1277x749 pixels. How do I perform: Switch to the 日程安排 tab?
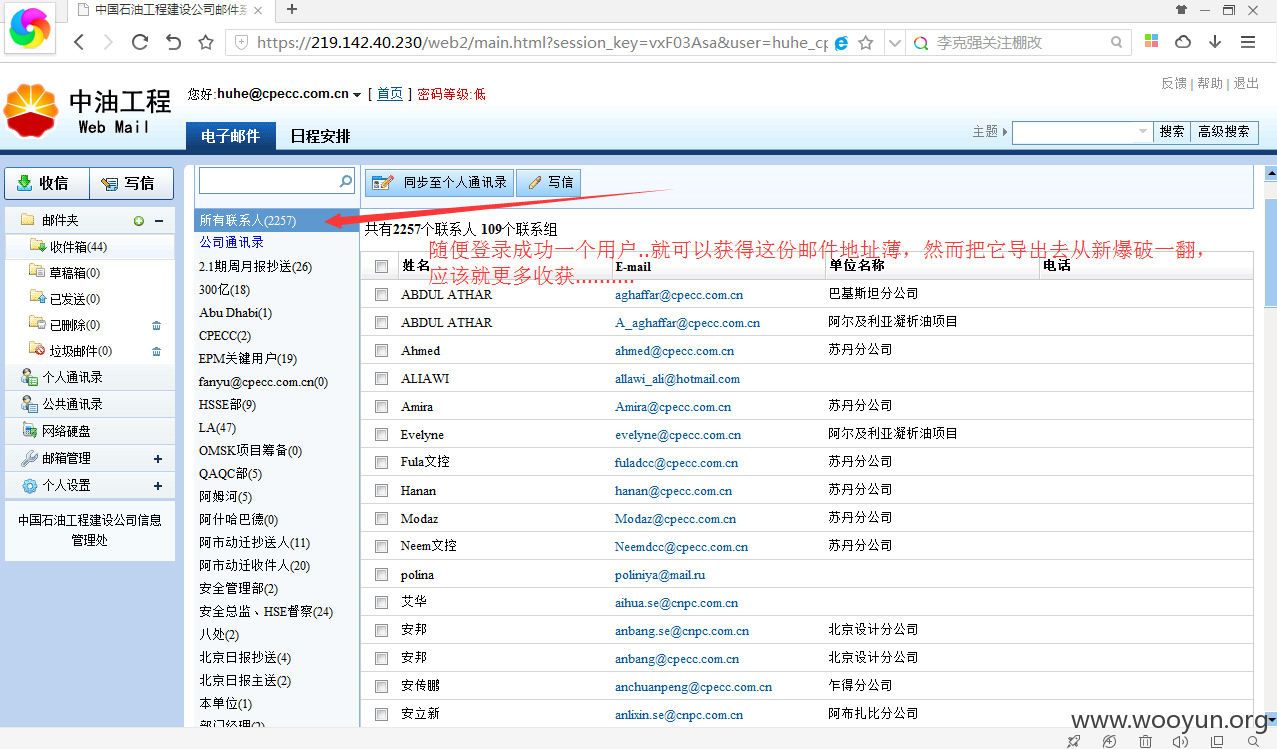(x=320, y=136)
